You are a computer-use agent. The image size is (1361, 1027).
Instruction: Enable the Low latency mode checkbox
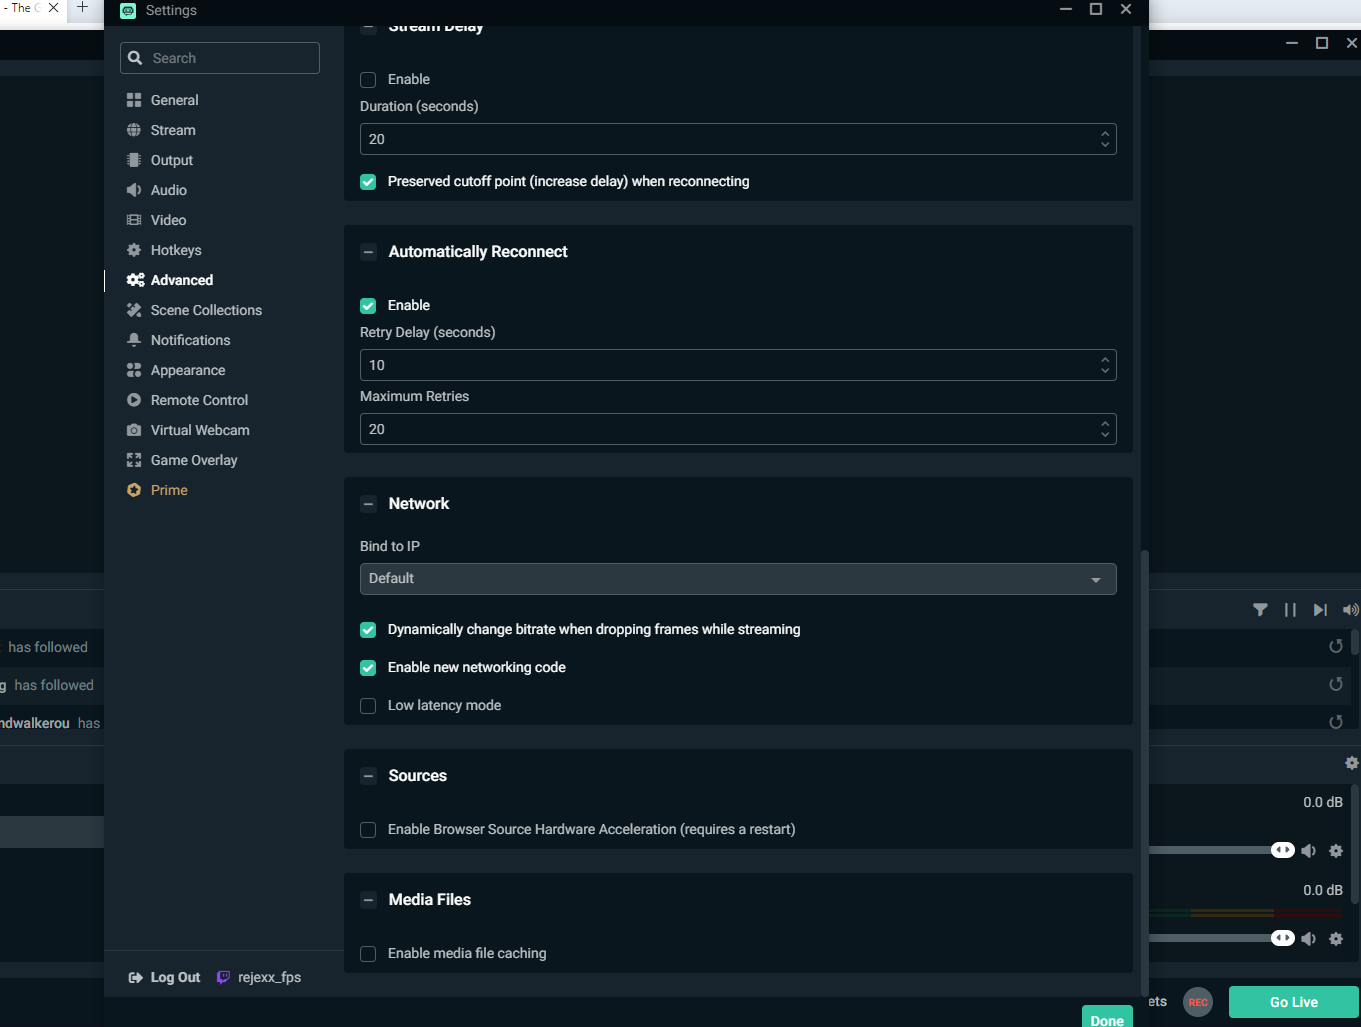(368, 706)
